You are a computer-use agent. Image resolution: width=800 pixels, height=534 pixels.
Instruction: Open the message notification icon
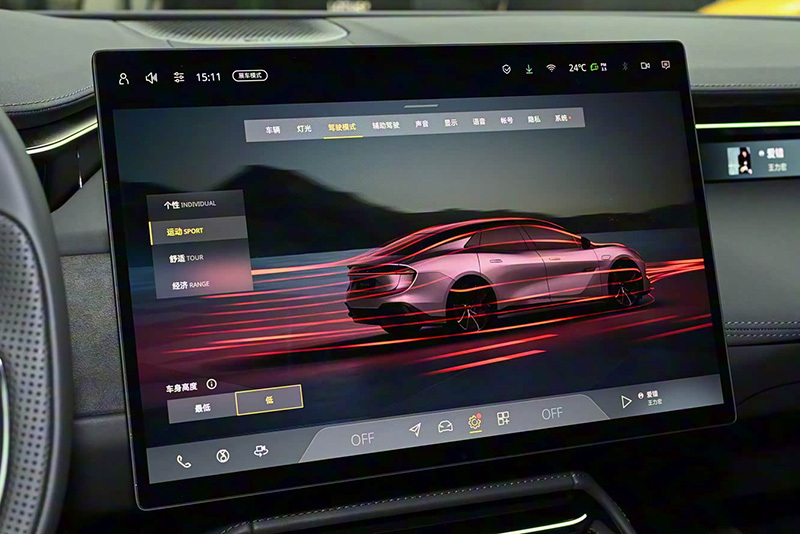tap(665, 65)
